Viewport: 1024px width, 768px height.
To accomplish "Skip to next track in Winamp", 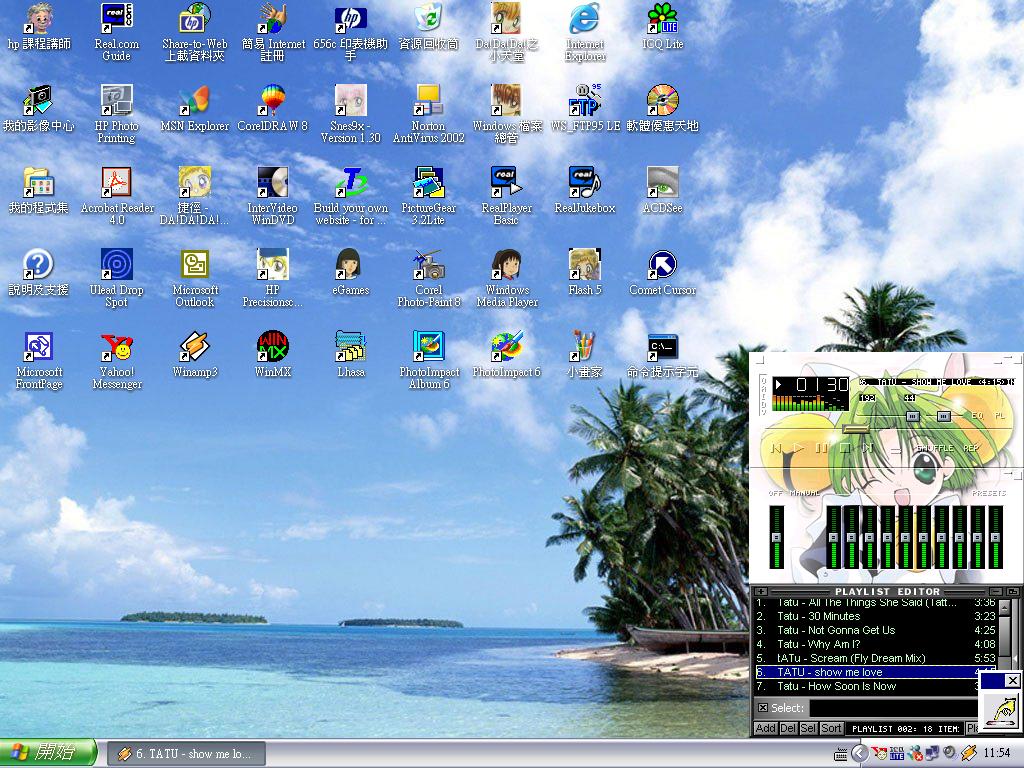I will point(867,448).
